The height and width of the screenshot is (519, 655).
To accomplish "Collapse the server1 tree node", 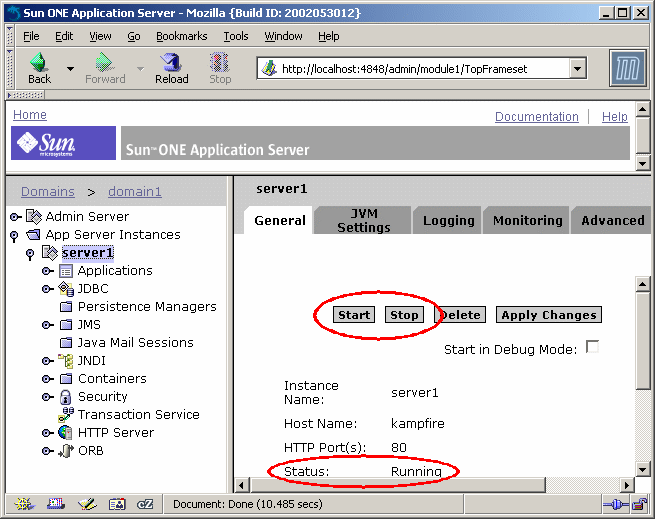I will tap(30, 254).
